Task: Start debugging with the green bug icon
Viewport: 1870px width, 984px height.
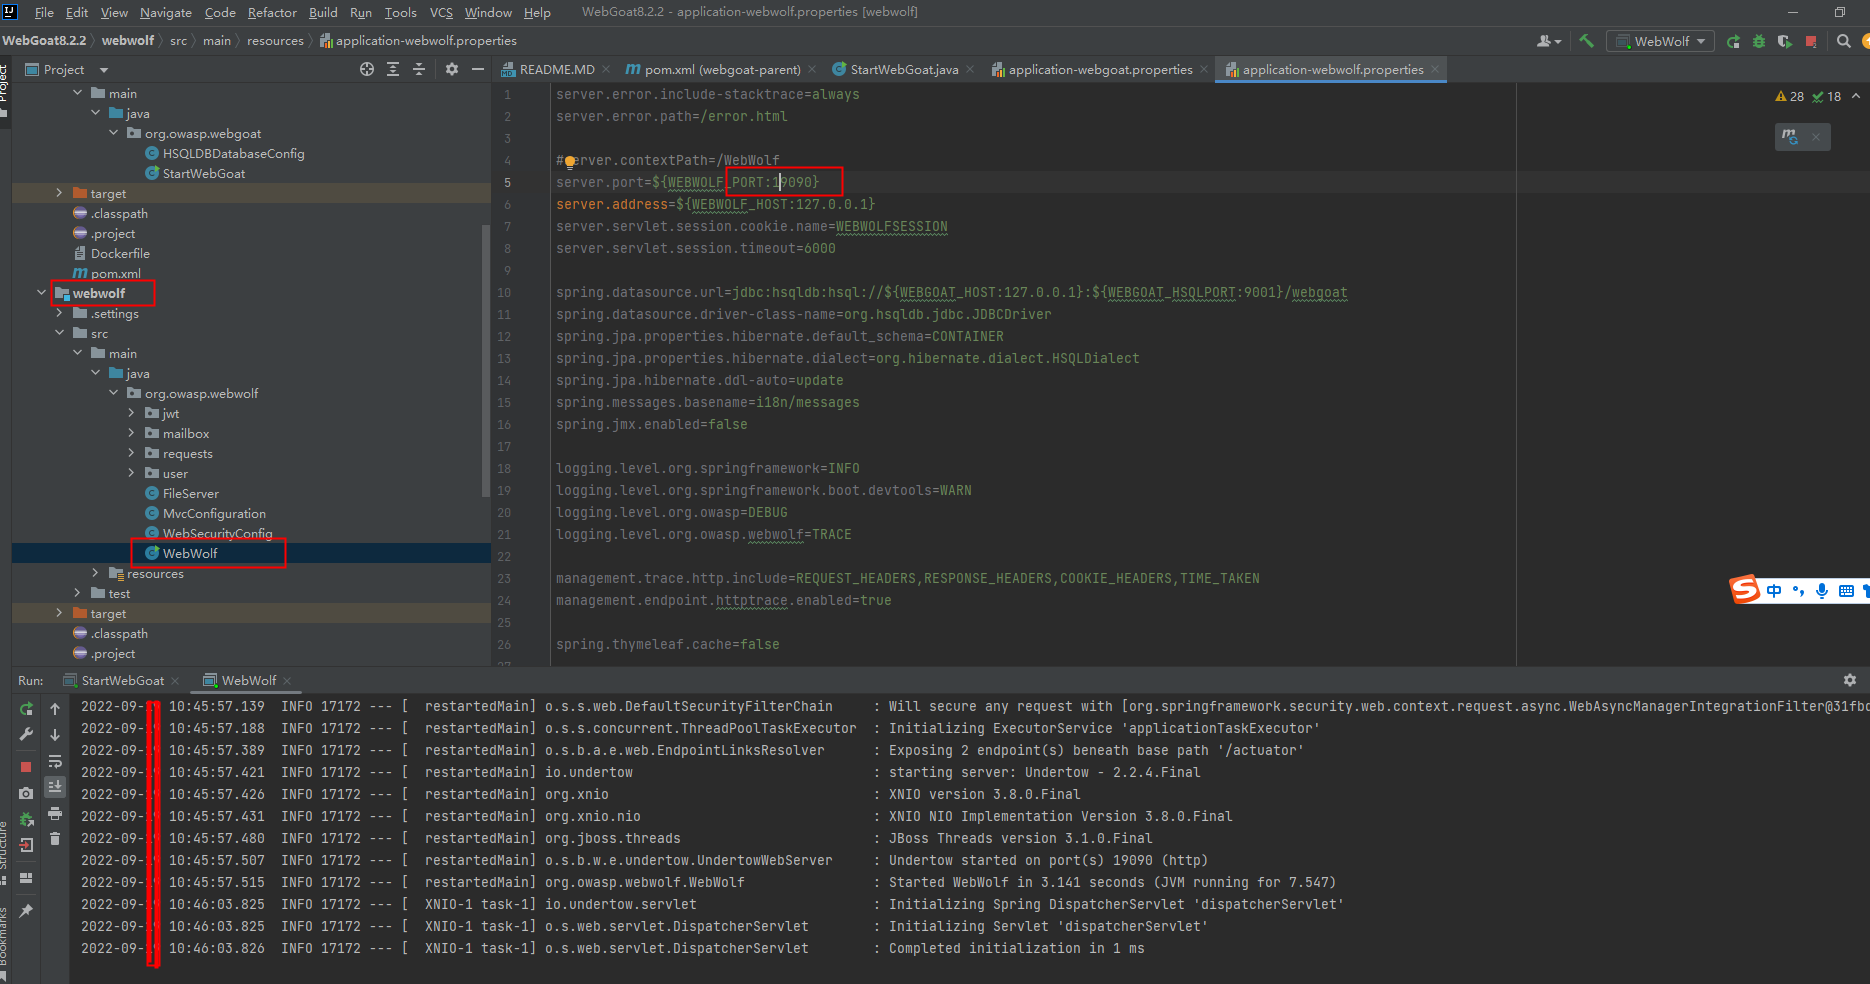Action: pyautogui.click(x=1759, y=41)
